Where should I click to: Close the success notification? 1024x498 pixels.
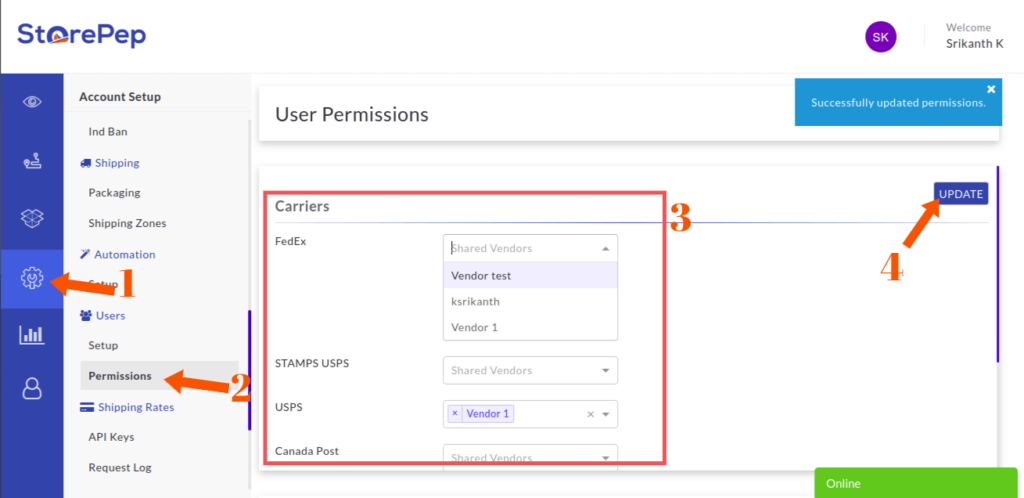(x=991, y=89)
